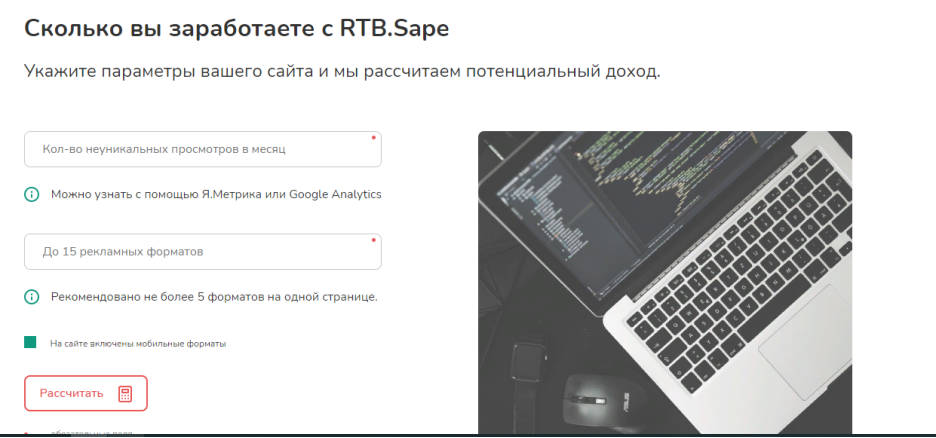Image resolution: width=936 pixels, height=438 pixels.
Task: Click the monthly non-unique views input field
Action: [202, 149]
